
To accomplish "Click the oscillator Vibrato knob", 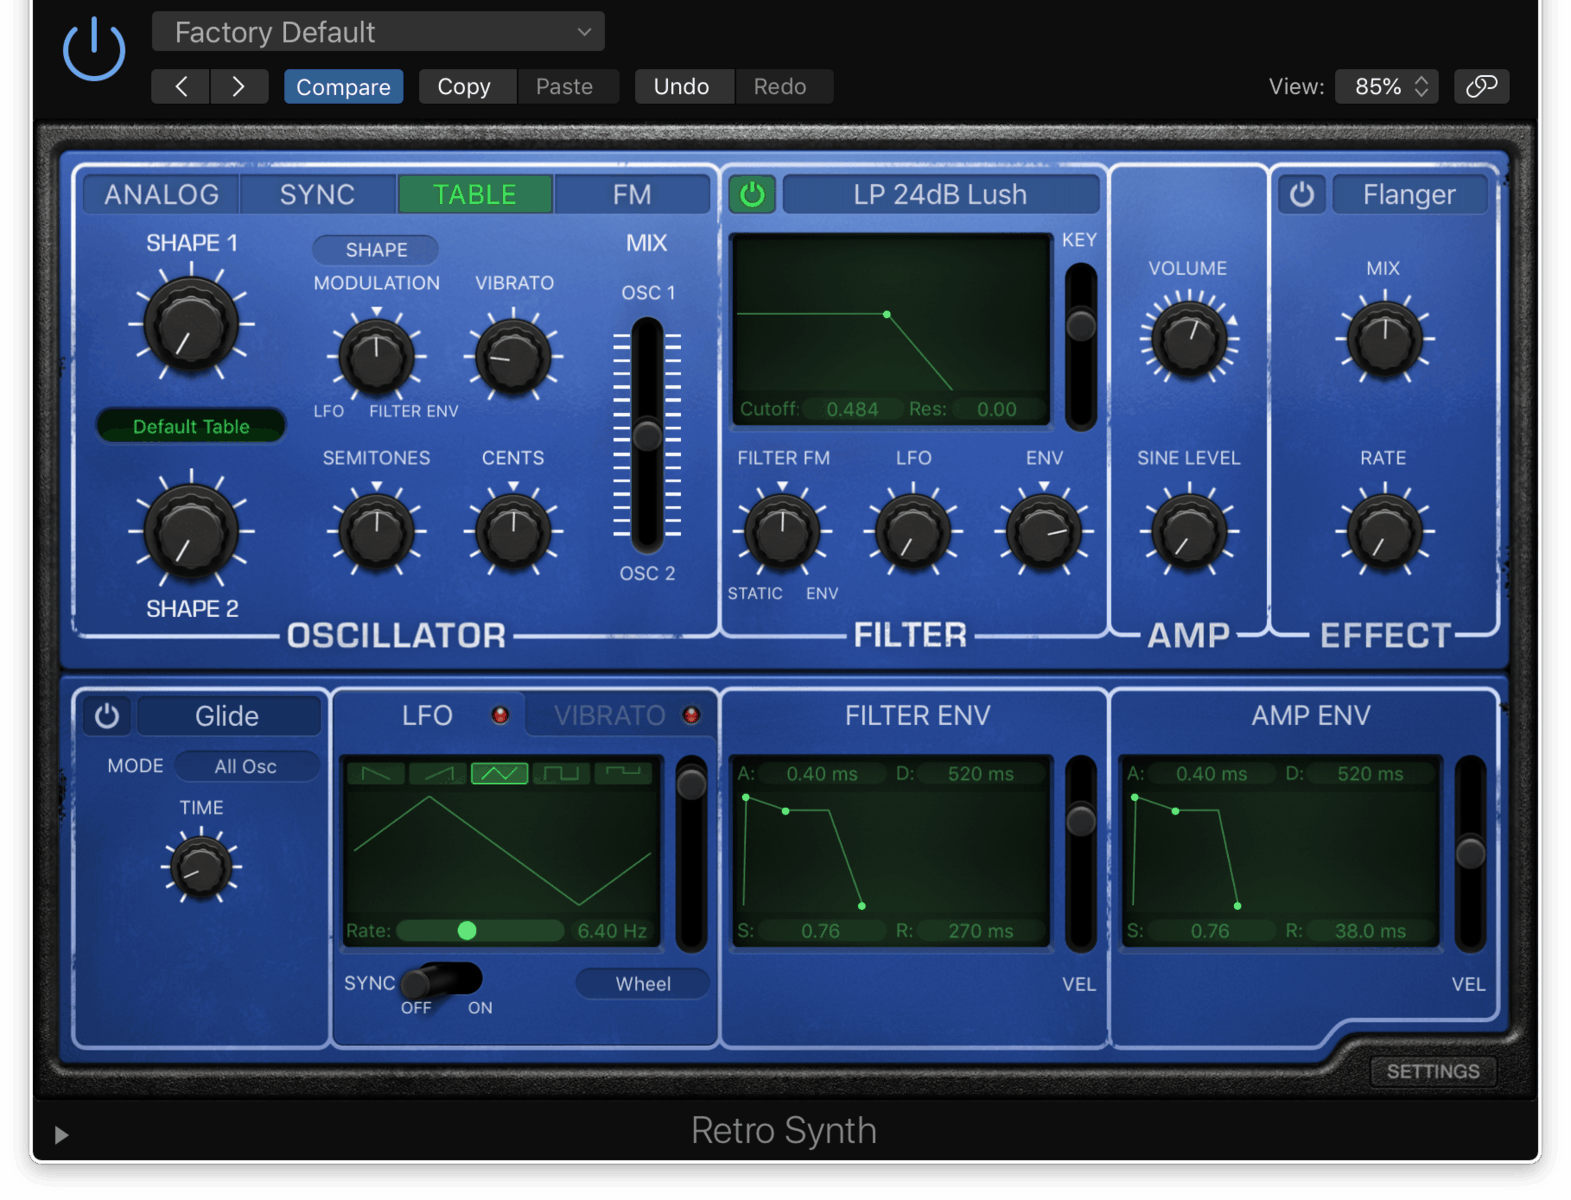I will coord(513,357).
